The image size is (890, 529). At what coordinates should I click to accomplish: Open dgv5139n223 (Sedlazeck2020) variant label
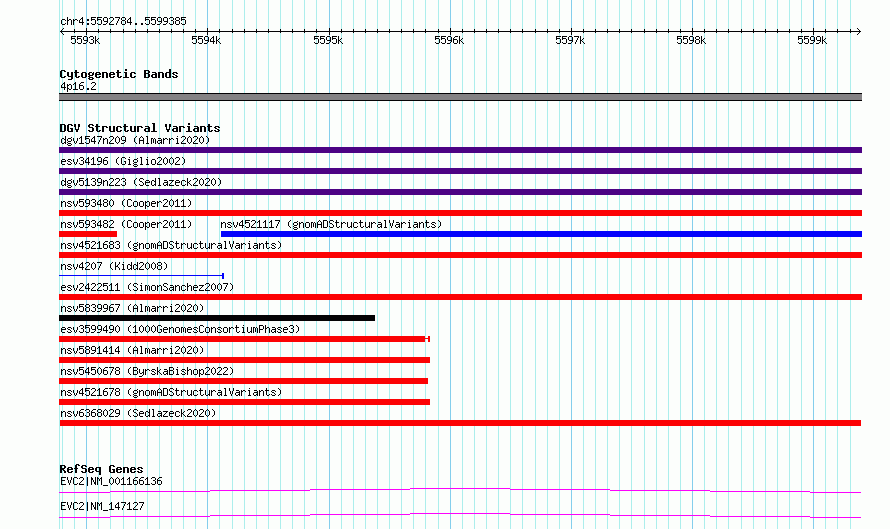141,182
